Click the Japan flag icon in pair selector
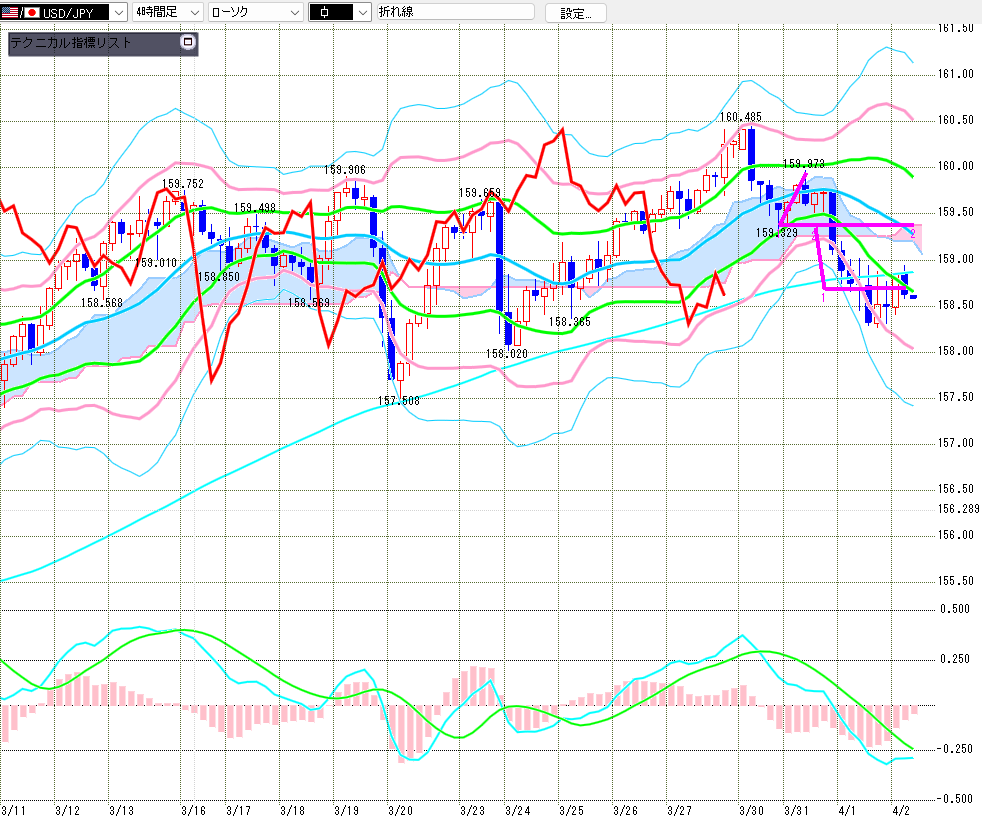This screenshot has width=982, height=820. [31, 13]
